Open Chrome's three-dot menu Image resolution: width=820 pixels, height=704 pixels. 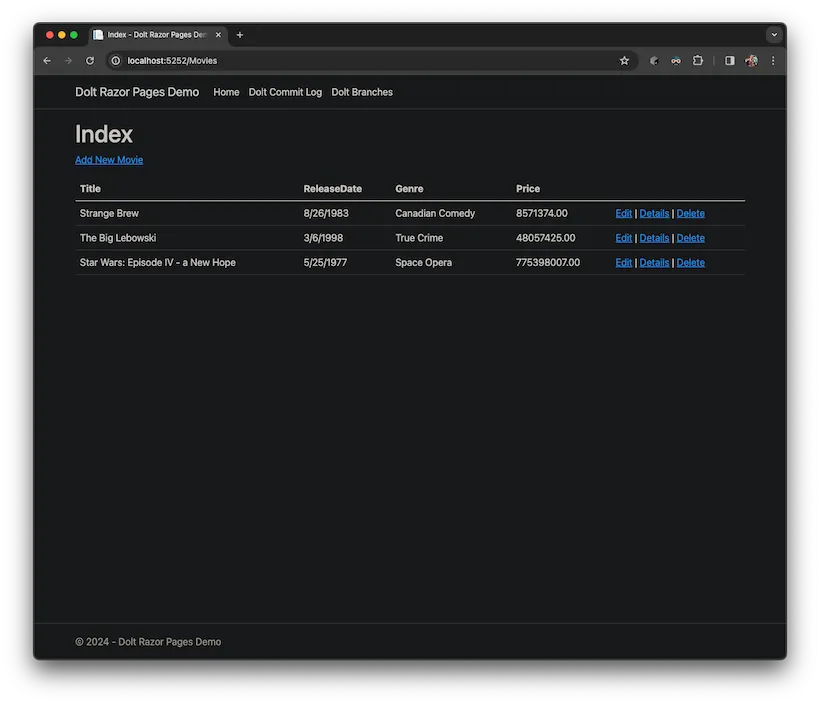point(772,61)
